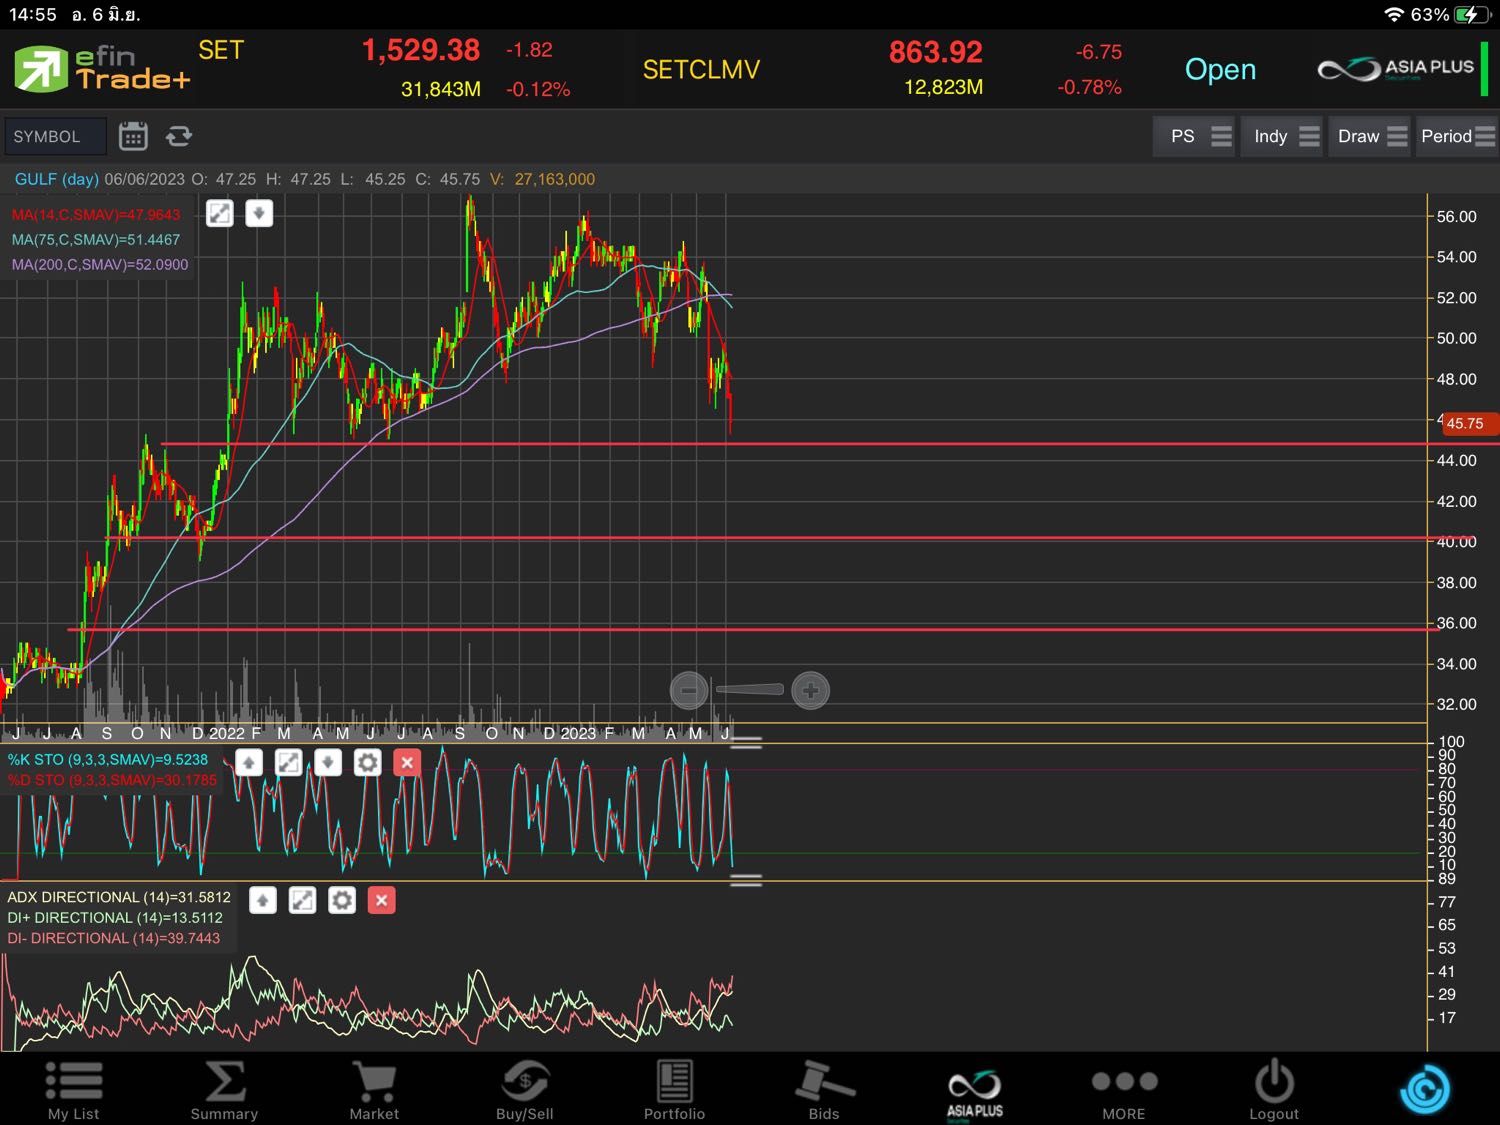Click the refresh chart icon
Viewport: 1500px width, 1125px height.
coord(179,136)
